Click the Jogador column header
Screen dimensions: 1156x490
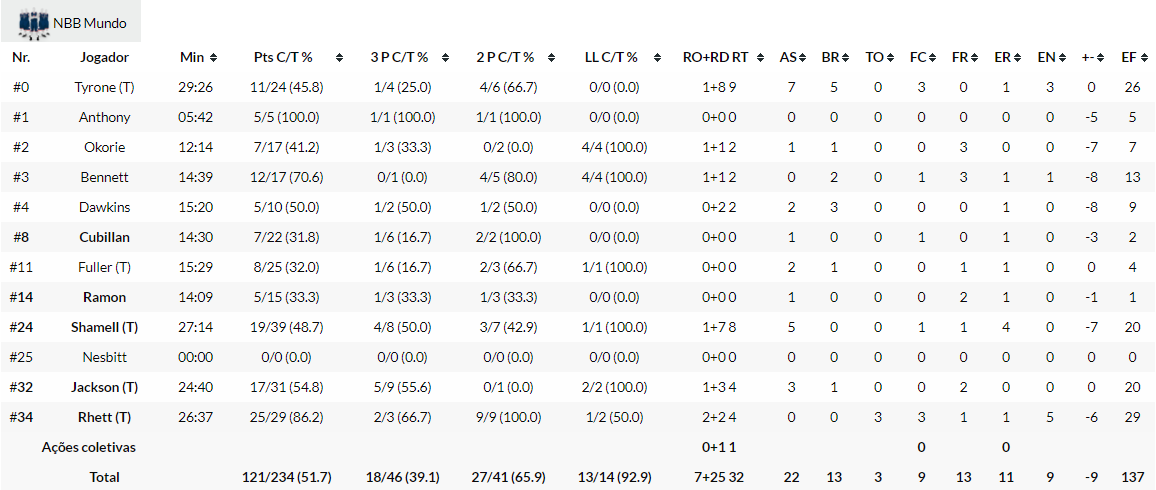(x=104, y=58)
